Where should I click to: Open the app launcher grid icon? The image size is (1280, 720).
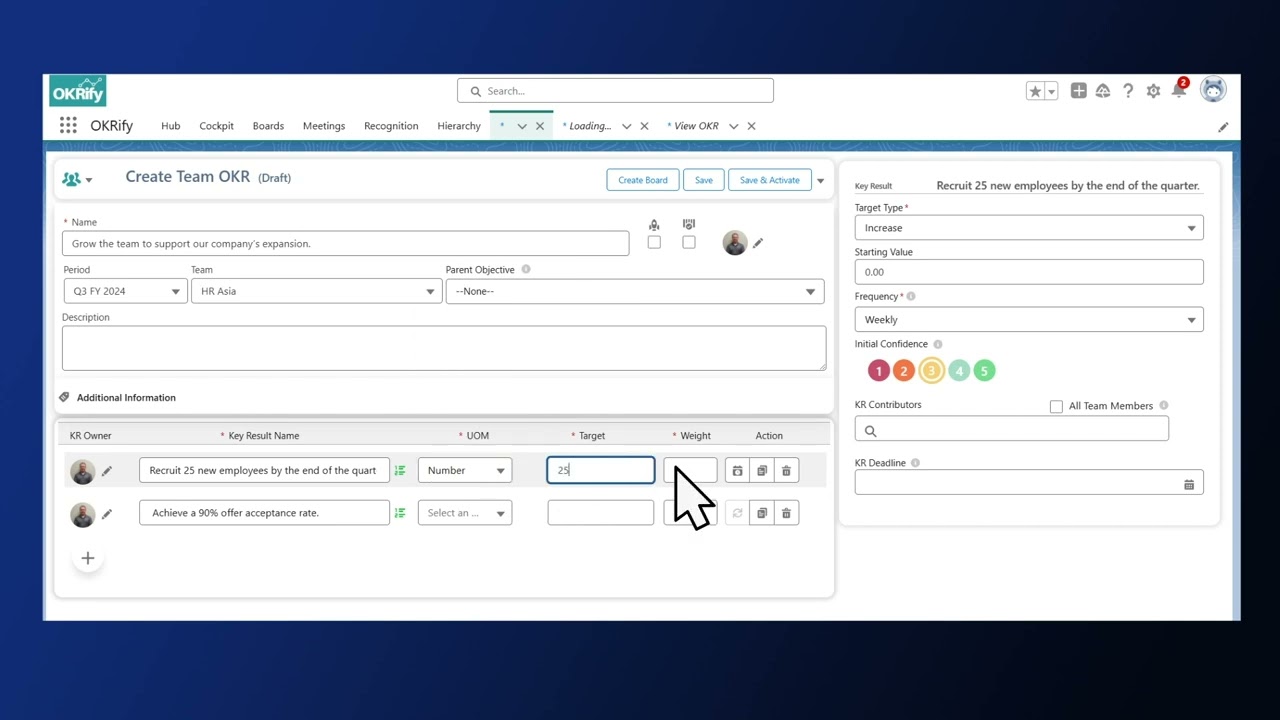[68, 125]
